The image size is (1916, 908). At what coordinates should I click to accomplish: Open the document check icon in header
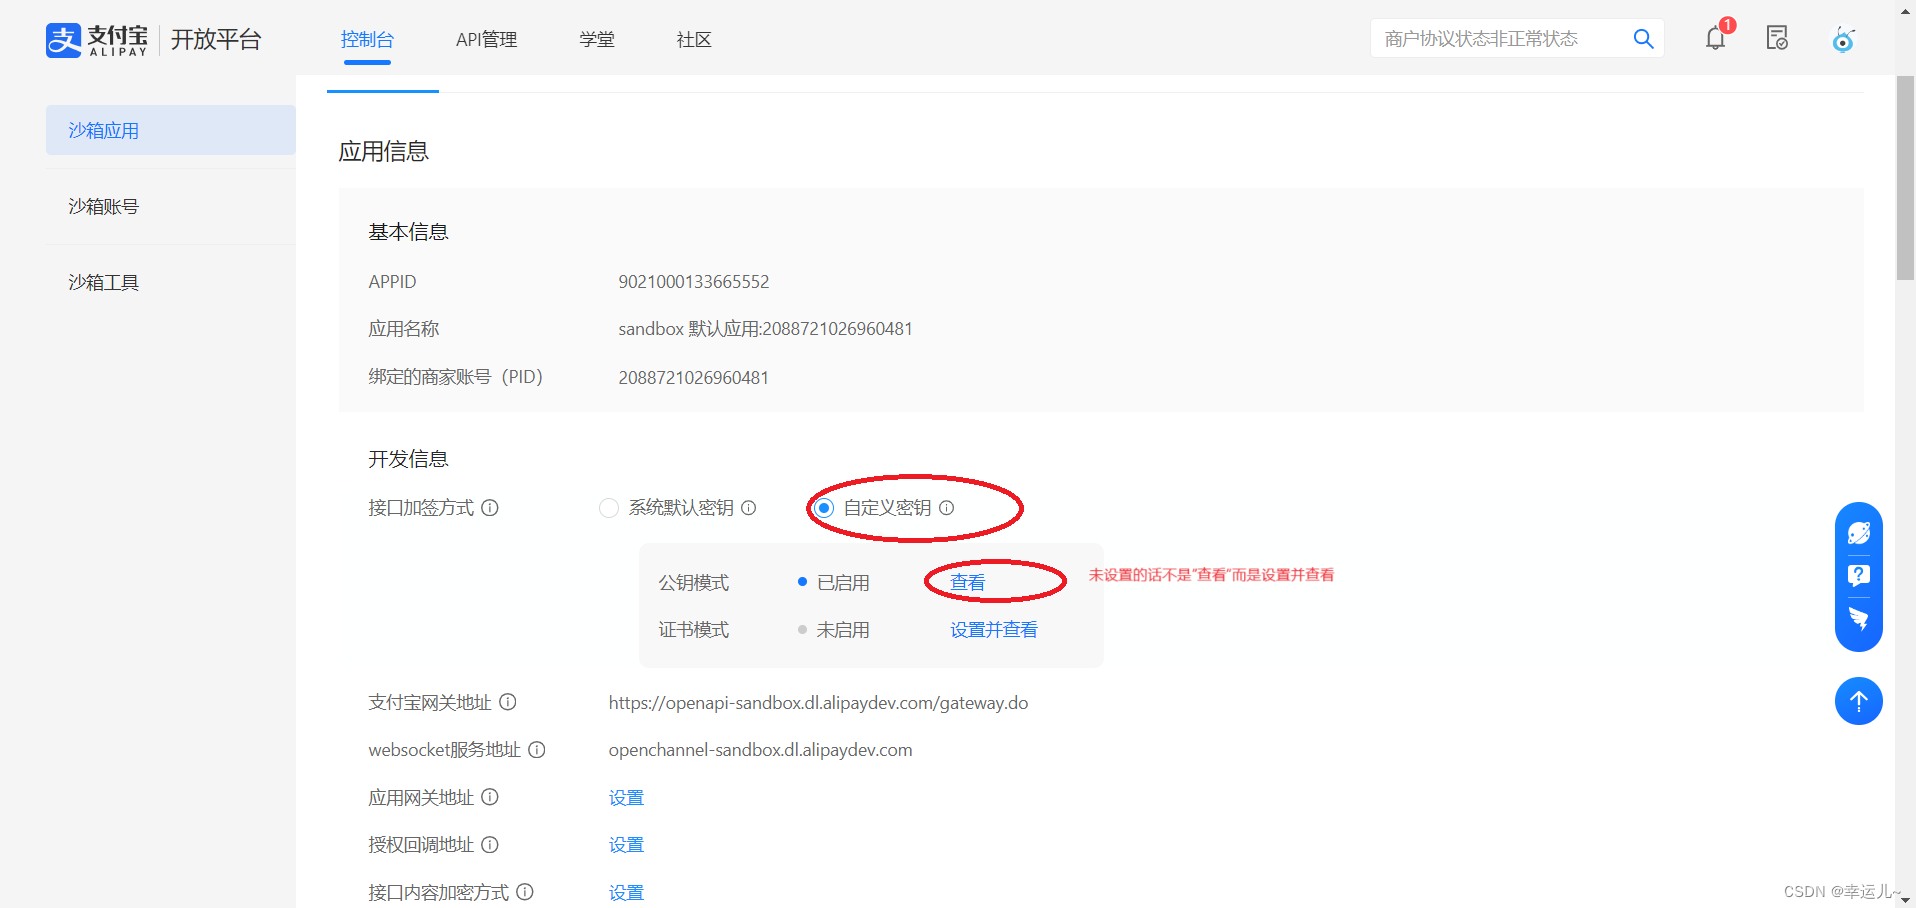tap(1777, 38)
